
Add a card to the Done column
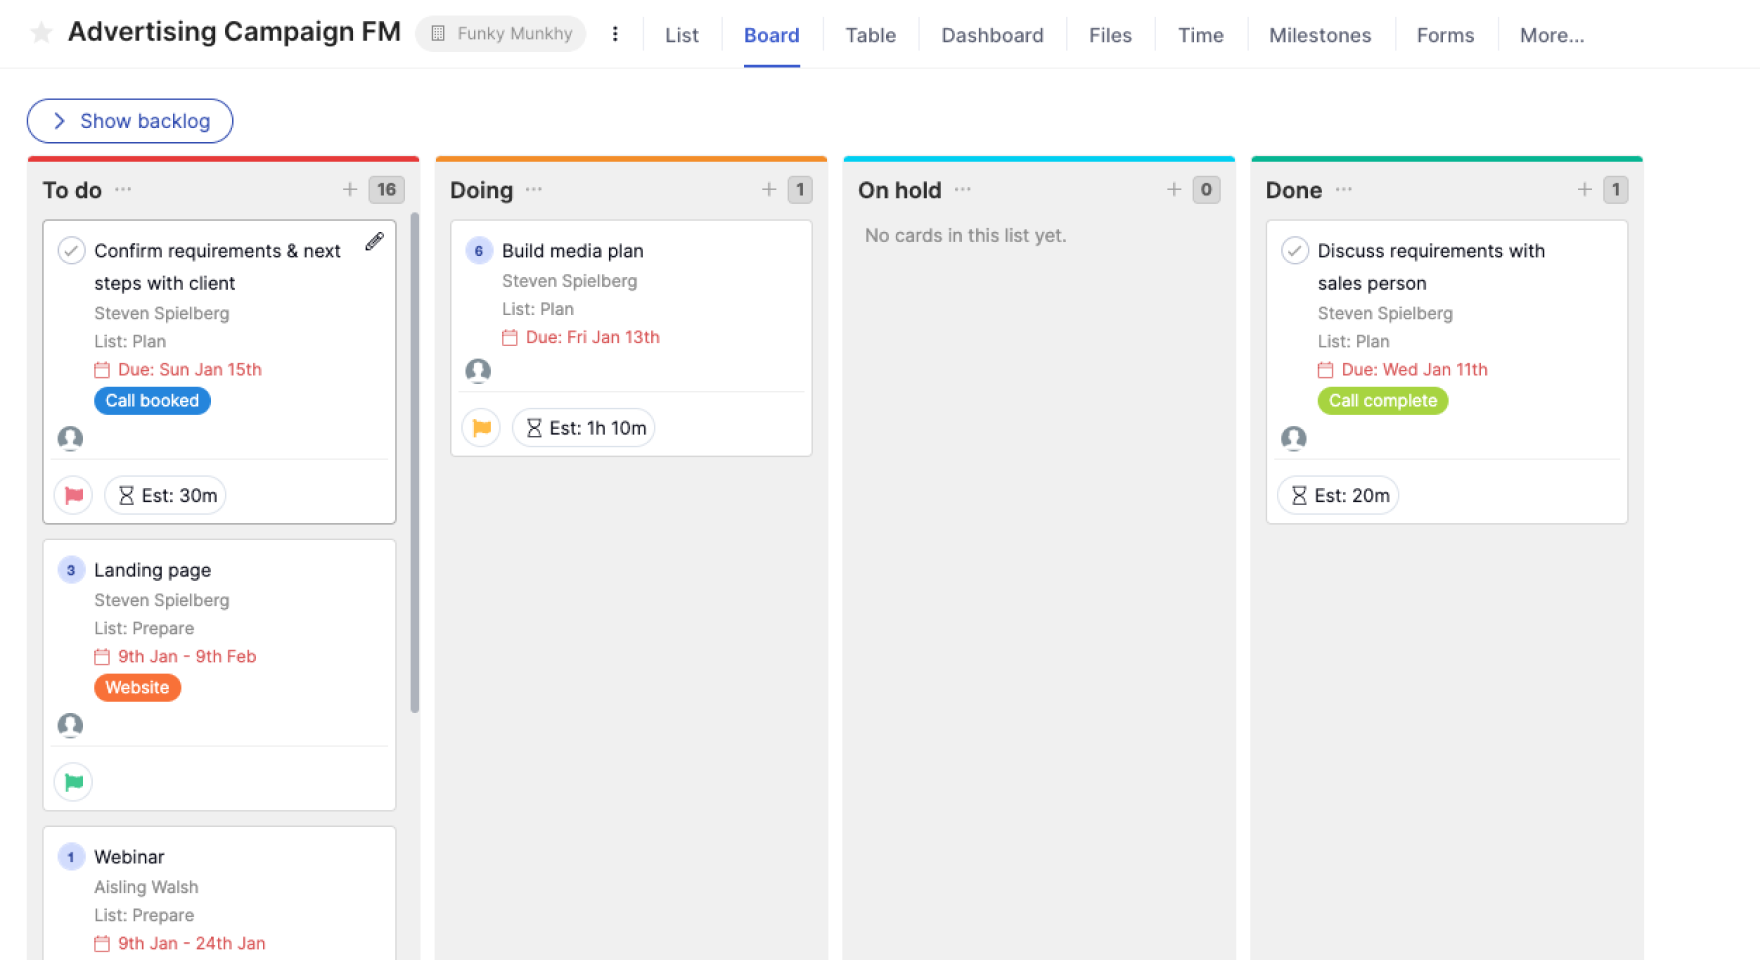(1584, 189)
